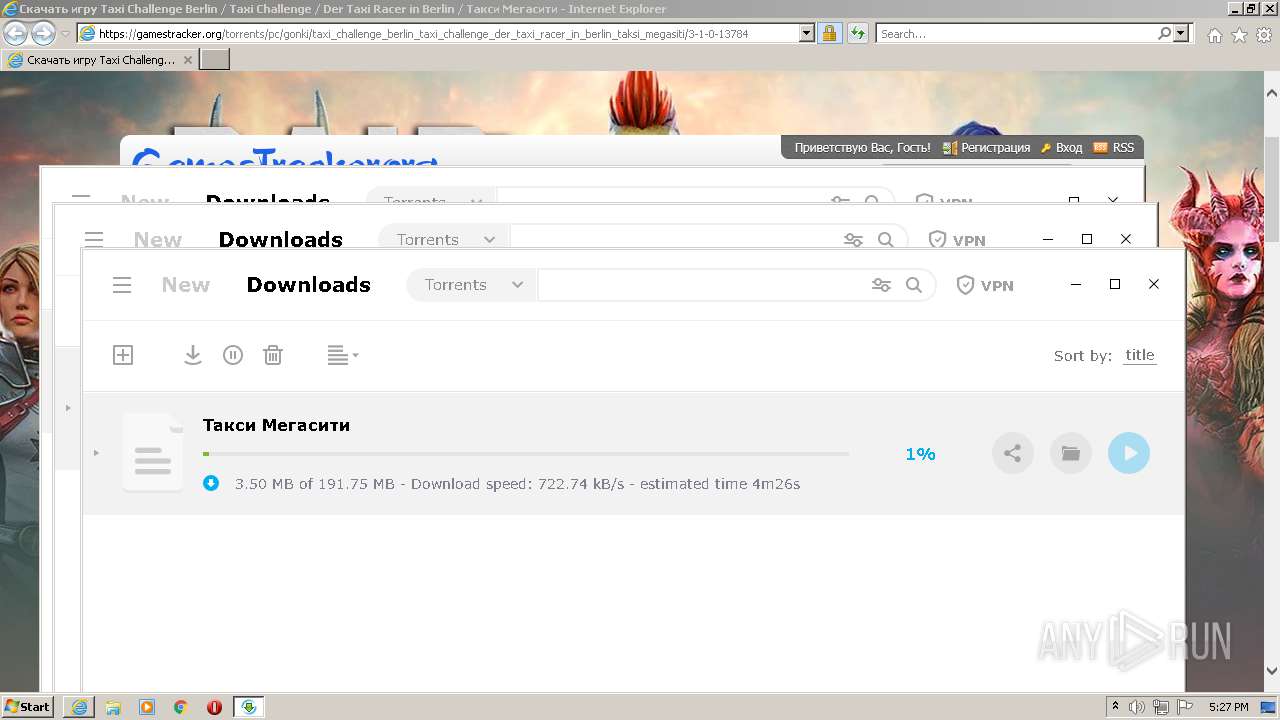Open the address bar history dropdown
This screenshot has width=1280, height=720.
(x=807, y=34)
